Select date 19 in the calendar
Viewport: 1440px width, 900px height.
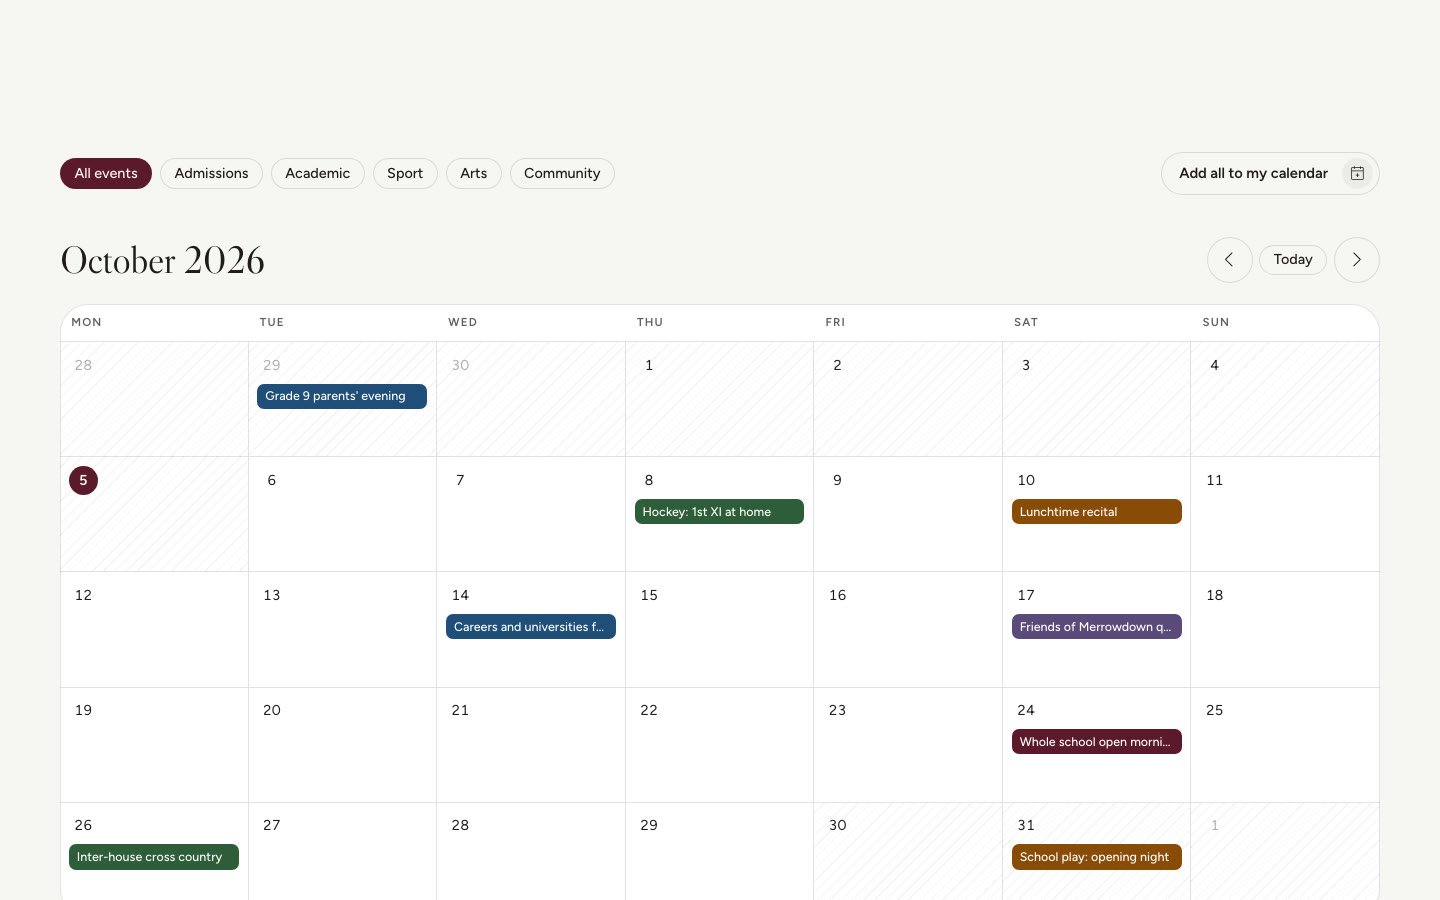click(x=83, y=711)
